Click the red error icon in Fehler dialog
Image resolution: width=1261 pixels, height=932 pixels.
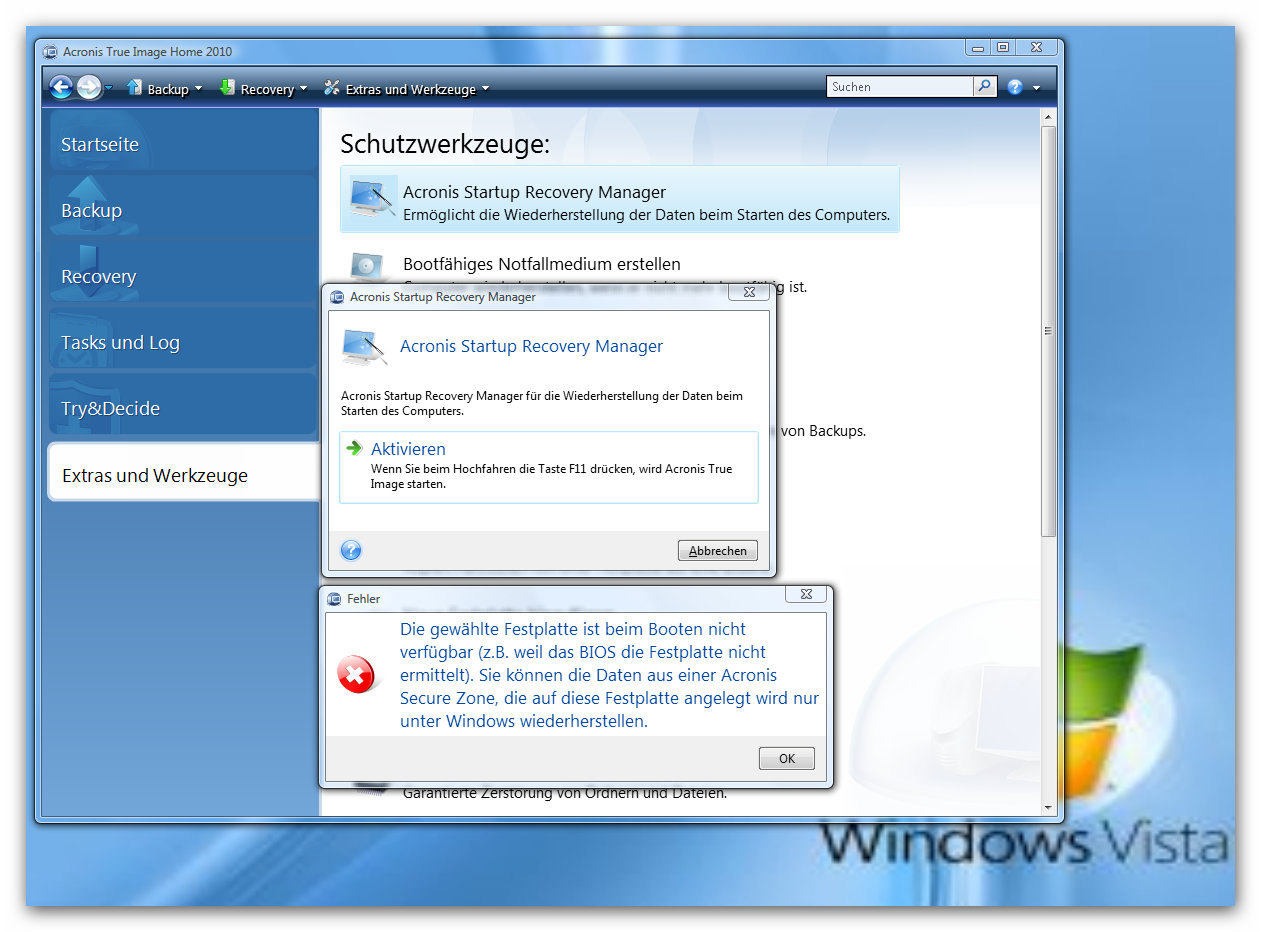356,675
